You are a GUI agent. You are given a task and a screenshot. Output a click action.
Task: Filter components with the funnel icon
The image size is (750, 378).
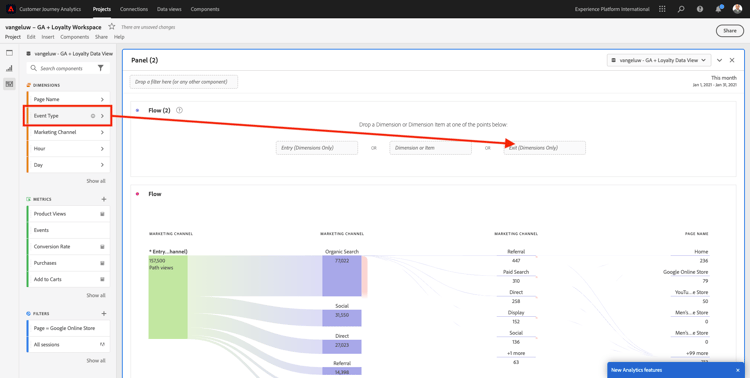point(100,68)
